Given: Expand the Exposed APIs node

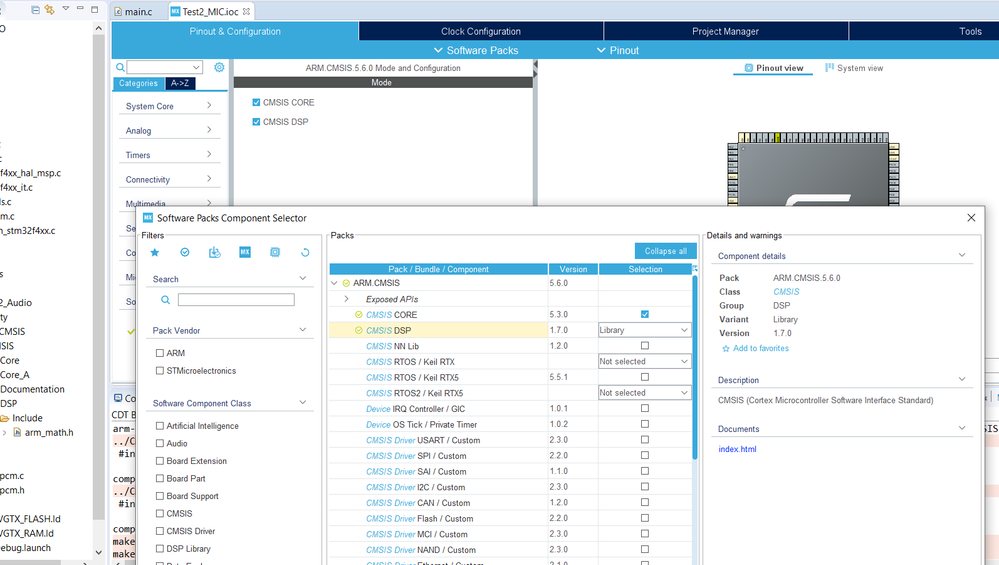Looking at the screenshot, I should tap(347, 299).
